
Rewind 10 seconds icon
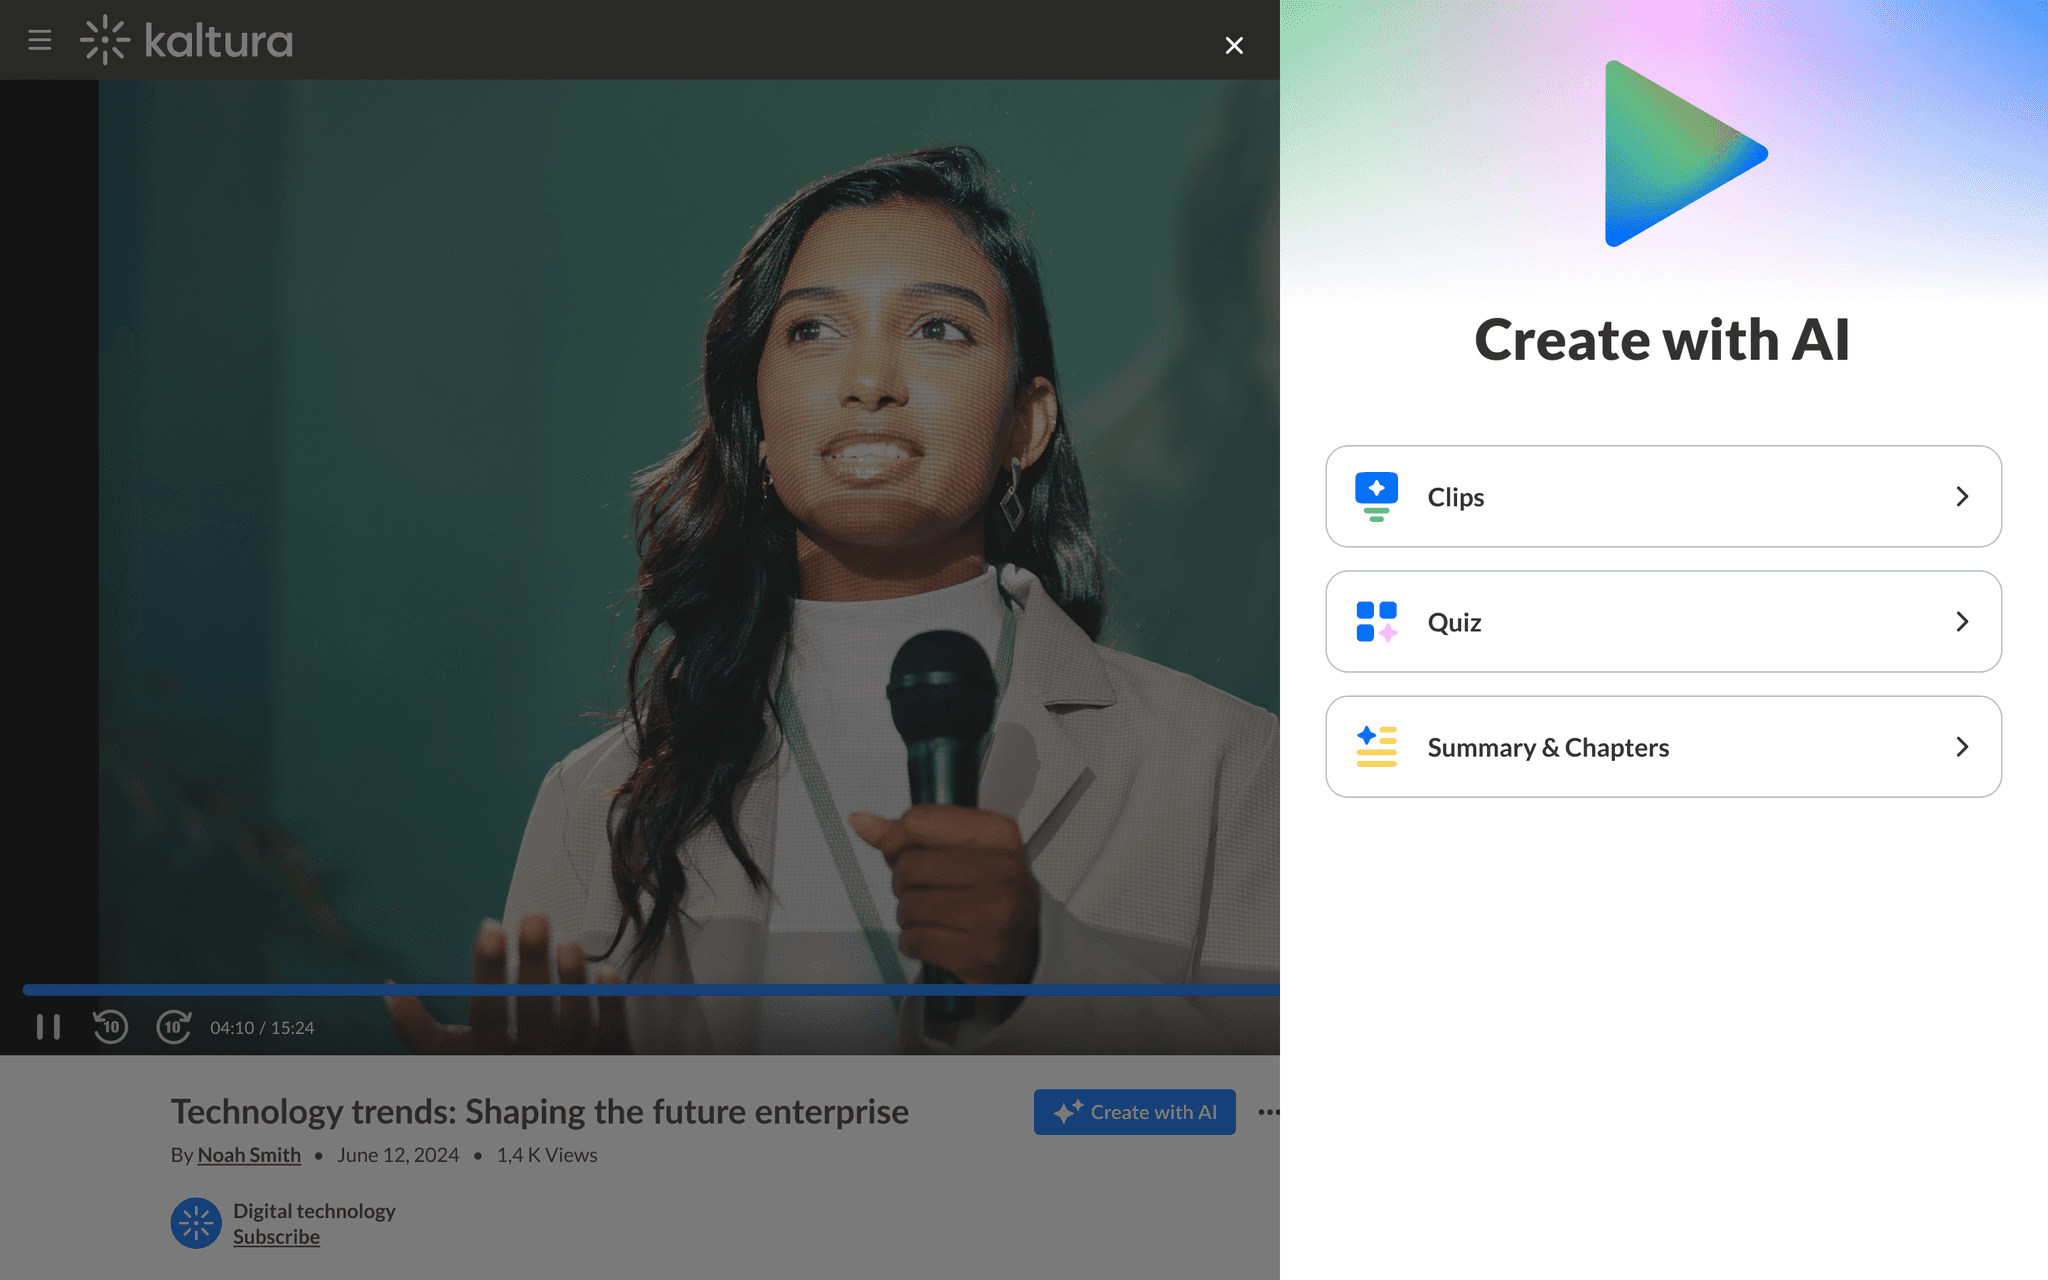tap(111, 1027)
